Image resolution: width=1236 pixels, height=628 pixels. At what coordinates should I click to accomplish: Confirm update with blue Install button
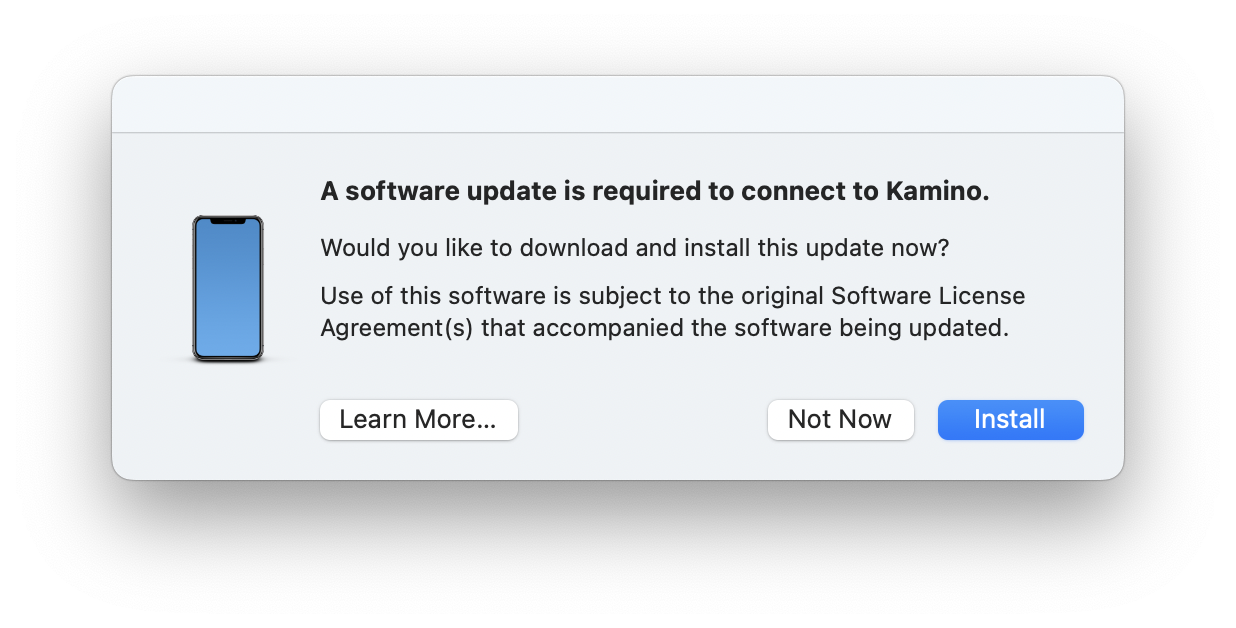point(1010,419)
